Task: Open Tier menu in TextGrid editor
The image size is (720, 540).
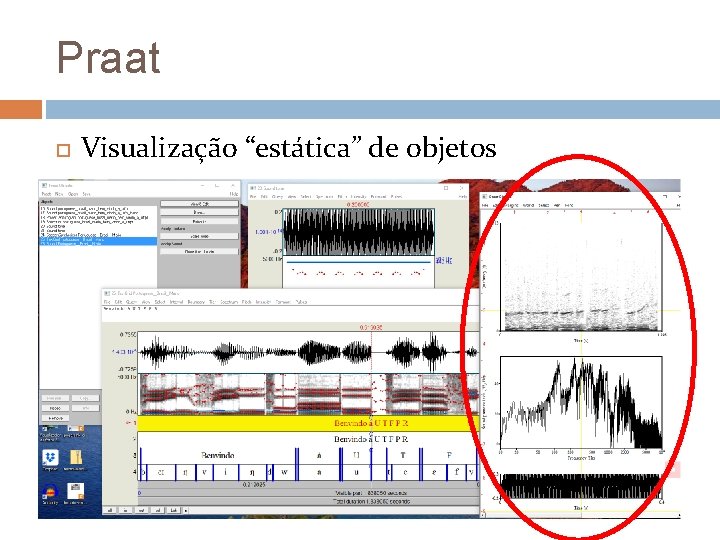Action: pos(213,302)
